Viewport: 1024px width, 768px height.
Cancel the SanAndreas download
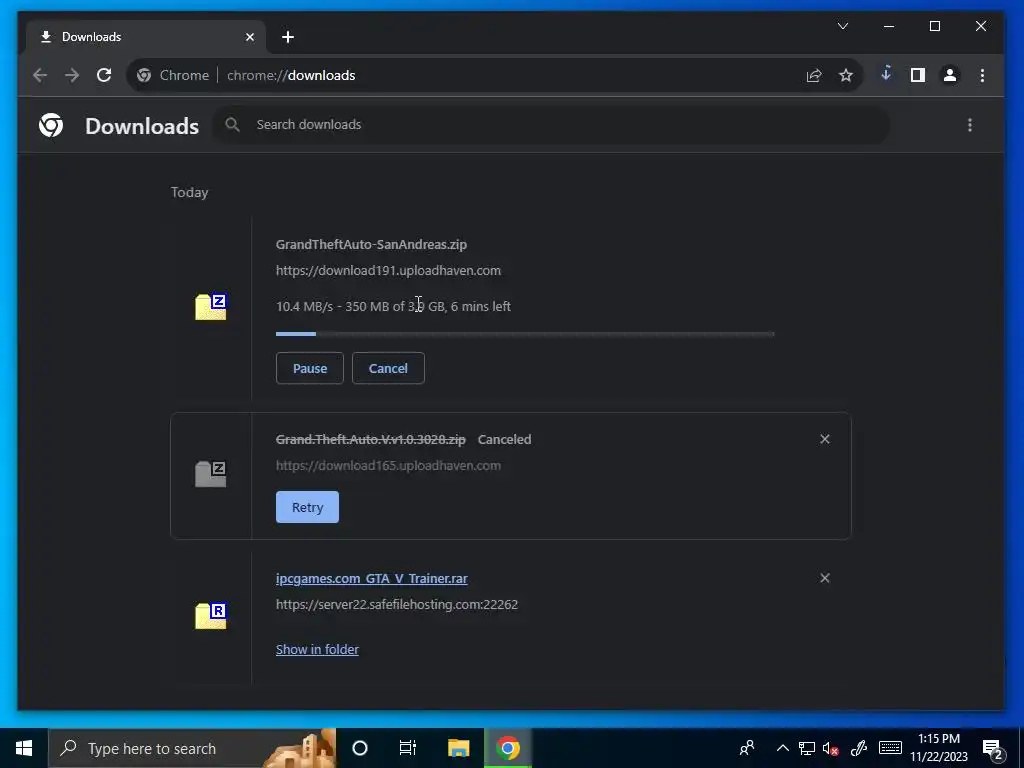click(x=388, y=368)
